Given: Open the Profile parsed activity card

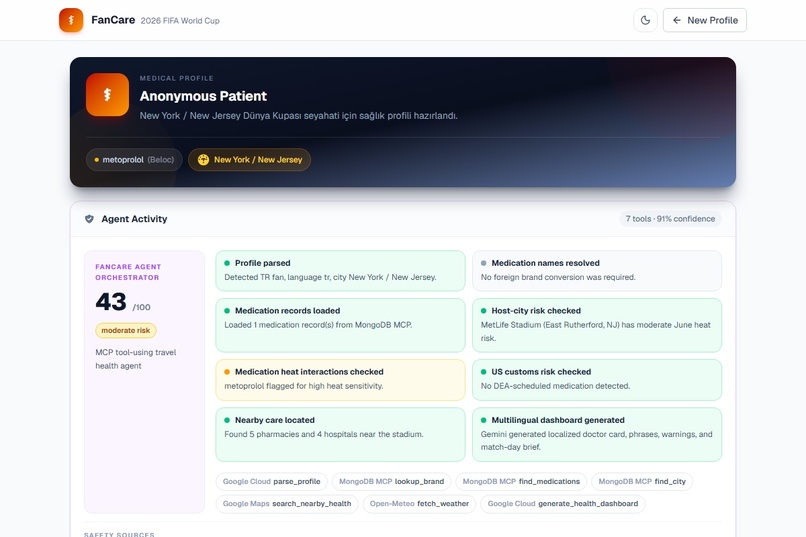Looking at the screenshot, I should [340, 271].
